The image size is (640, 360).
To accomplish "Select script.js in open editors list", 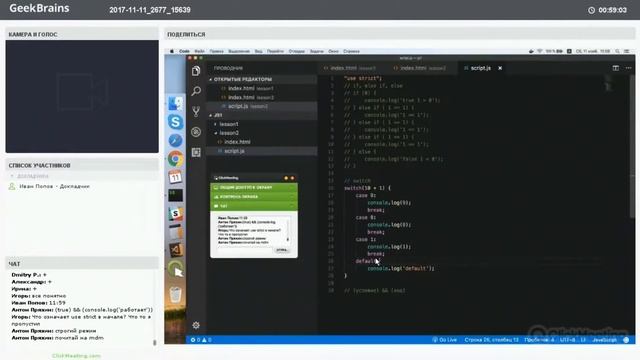I will 244,106.
